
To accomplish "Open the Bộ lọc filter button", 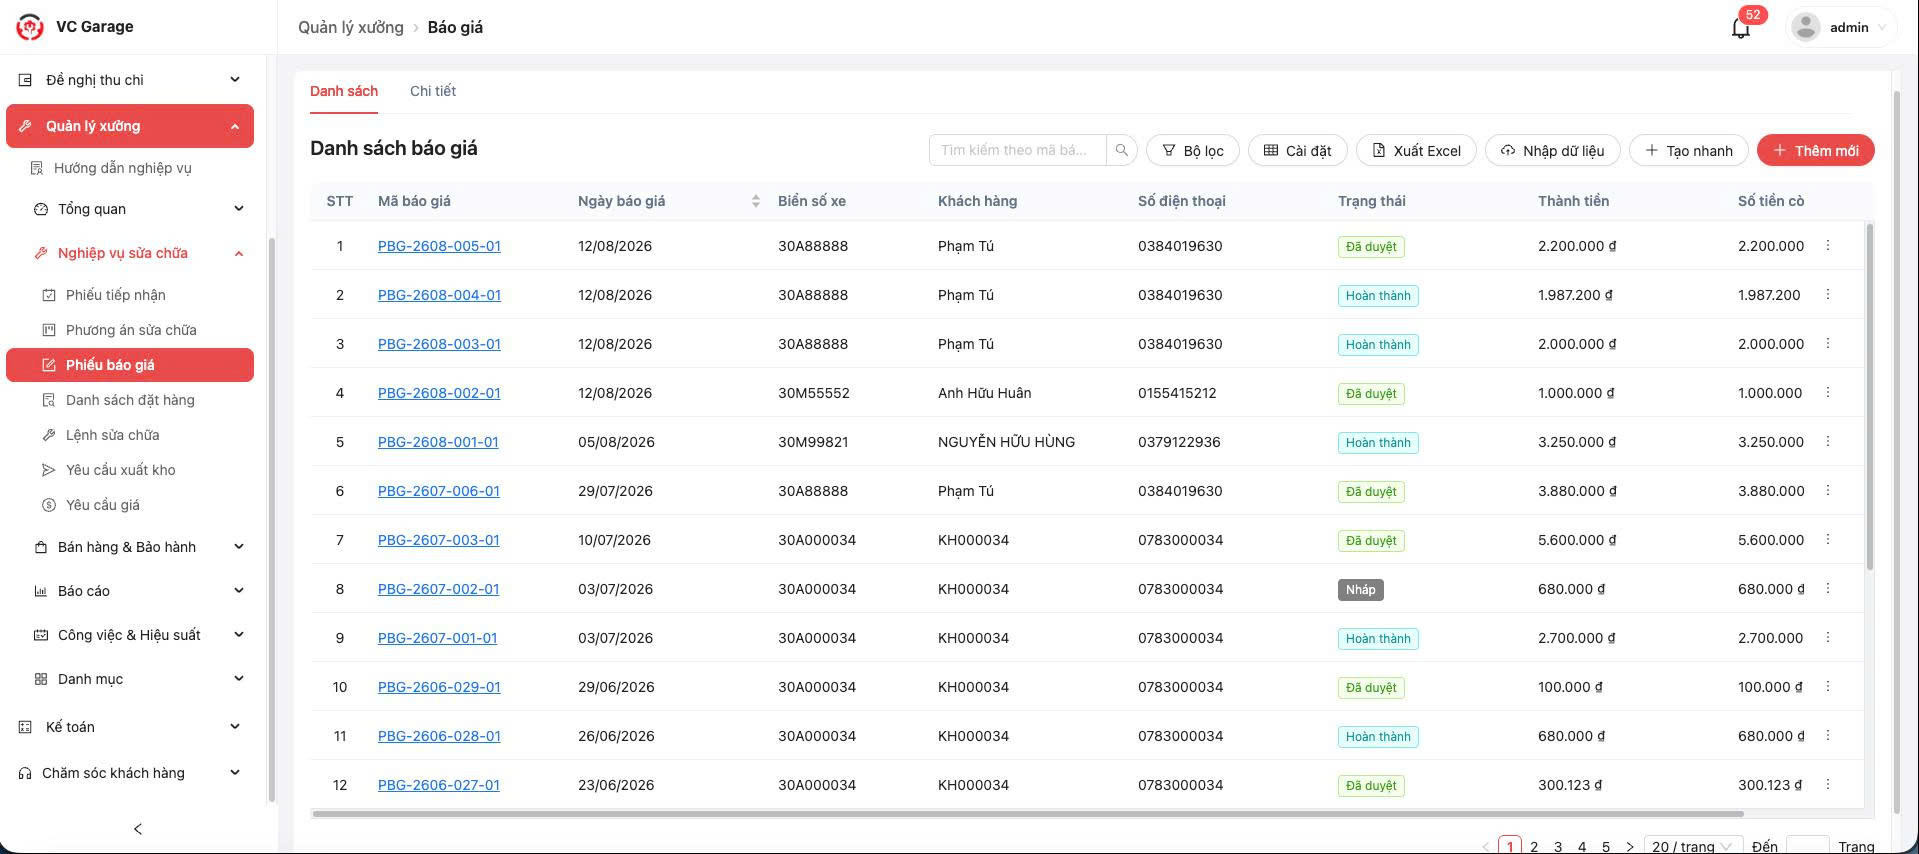I will (1193, 150).
